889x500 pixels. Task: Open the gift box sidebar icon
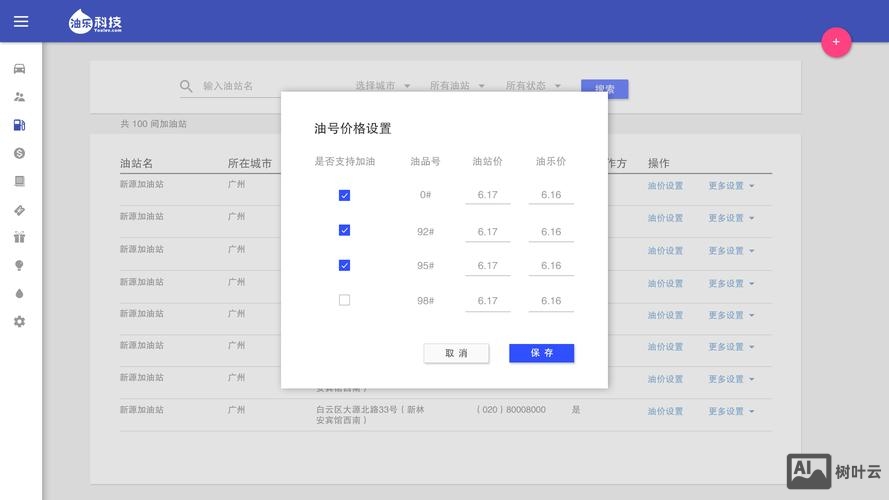[x=19, y=237]
